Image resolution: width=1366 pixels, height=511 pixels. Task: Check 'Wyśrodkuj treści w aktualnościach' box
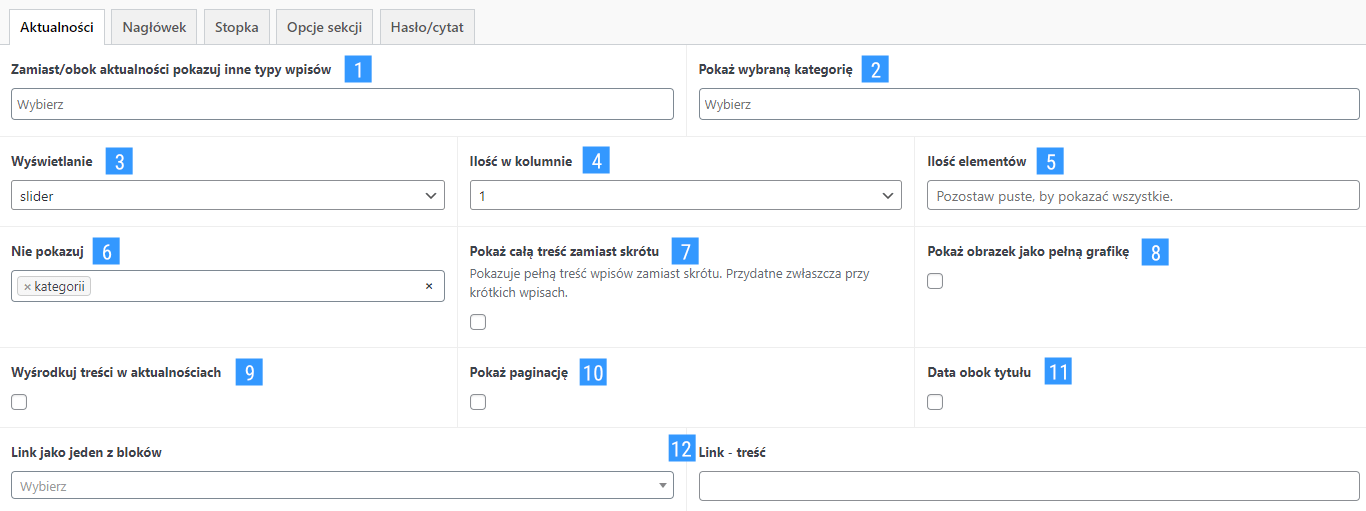19,402
